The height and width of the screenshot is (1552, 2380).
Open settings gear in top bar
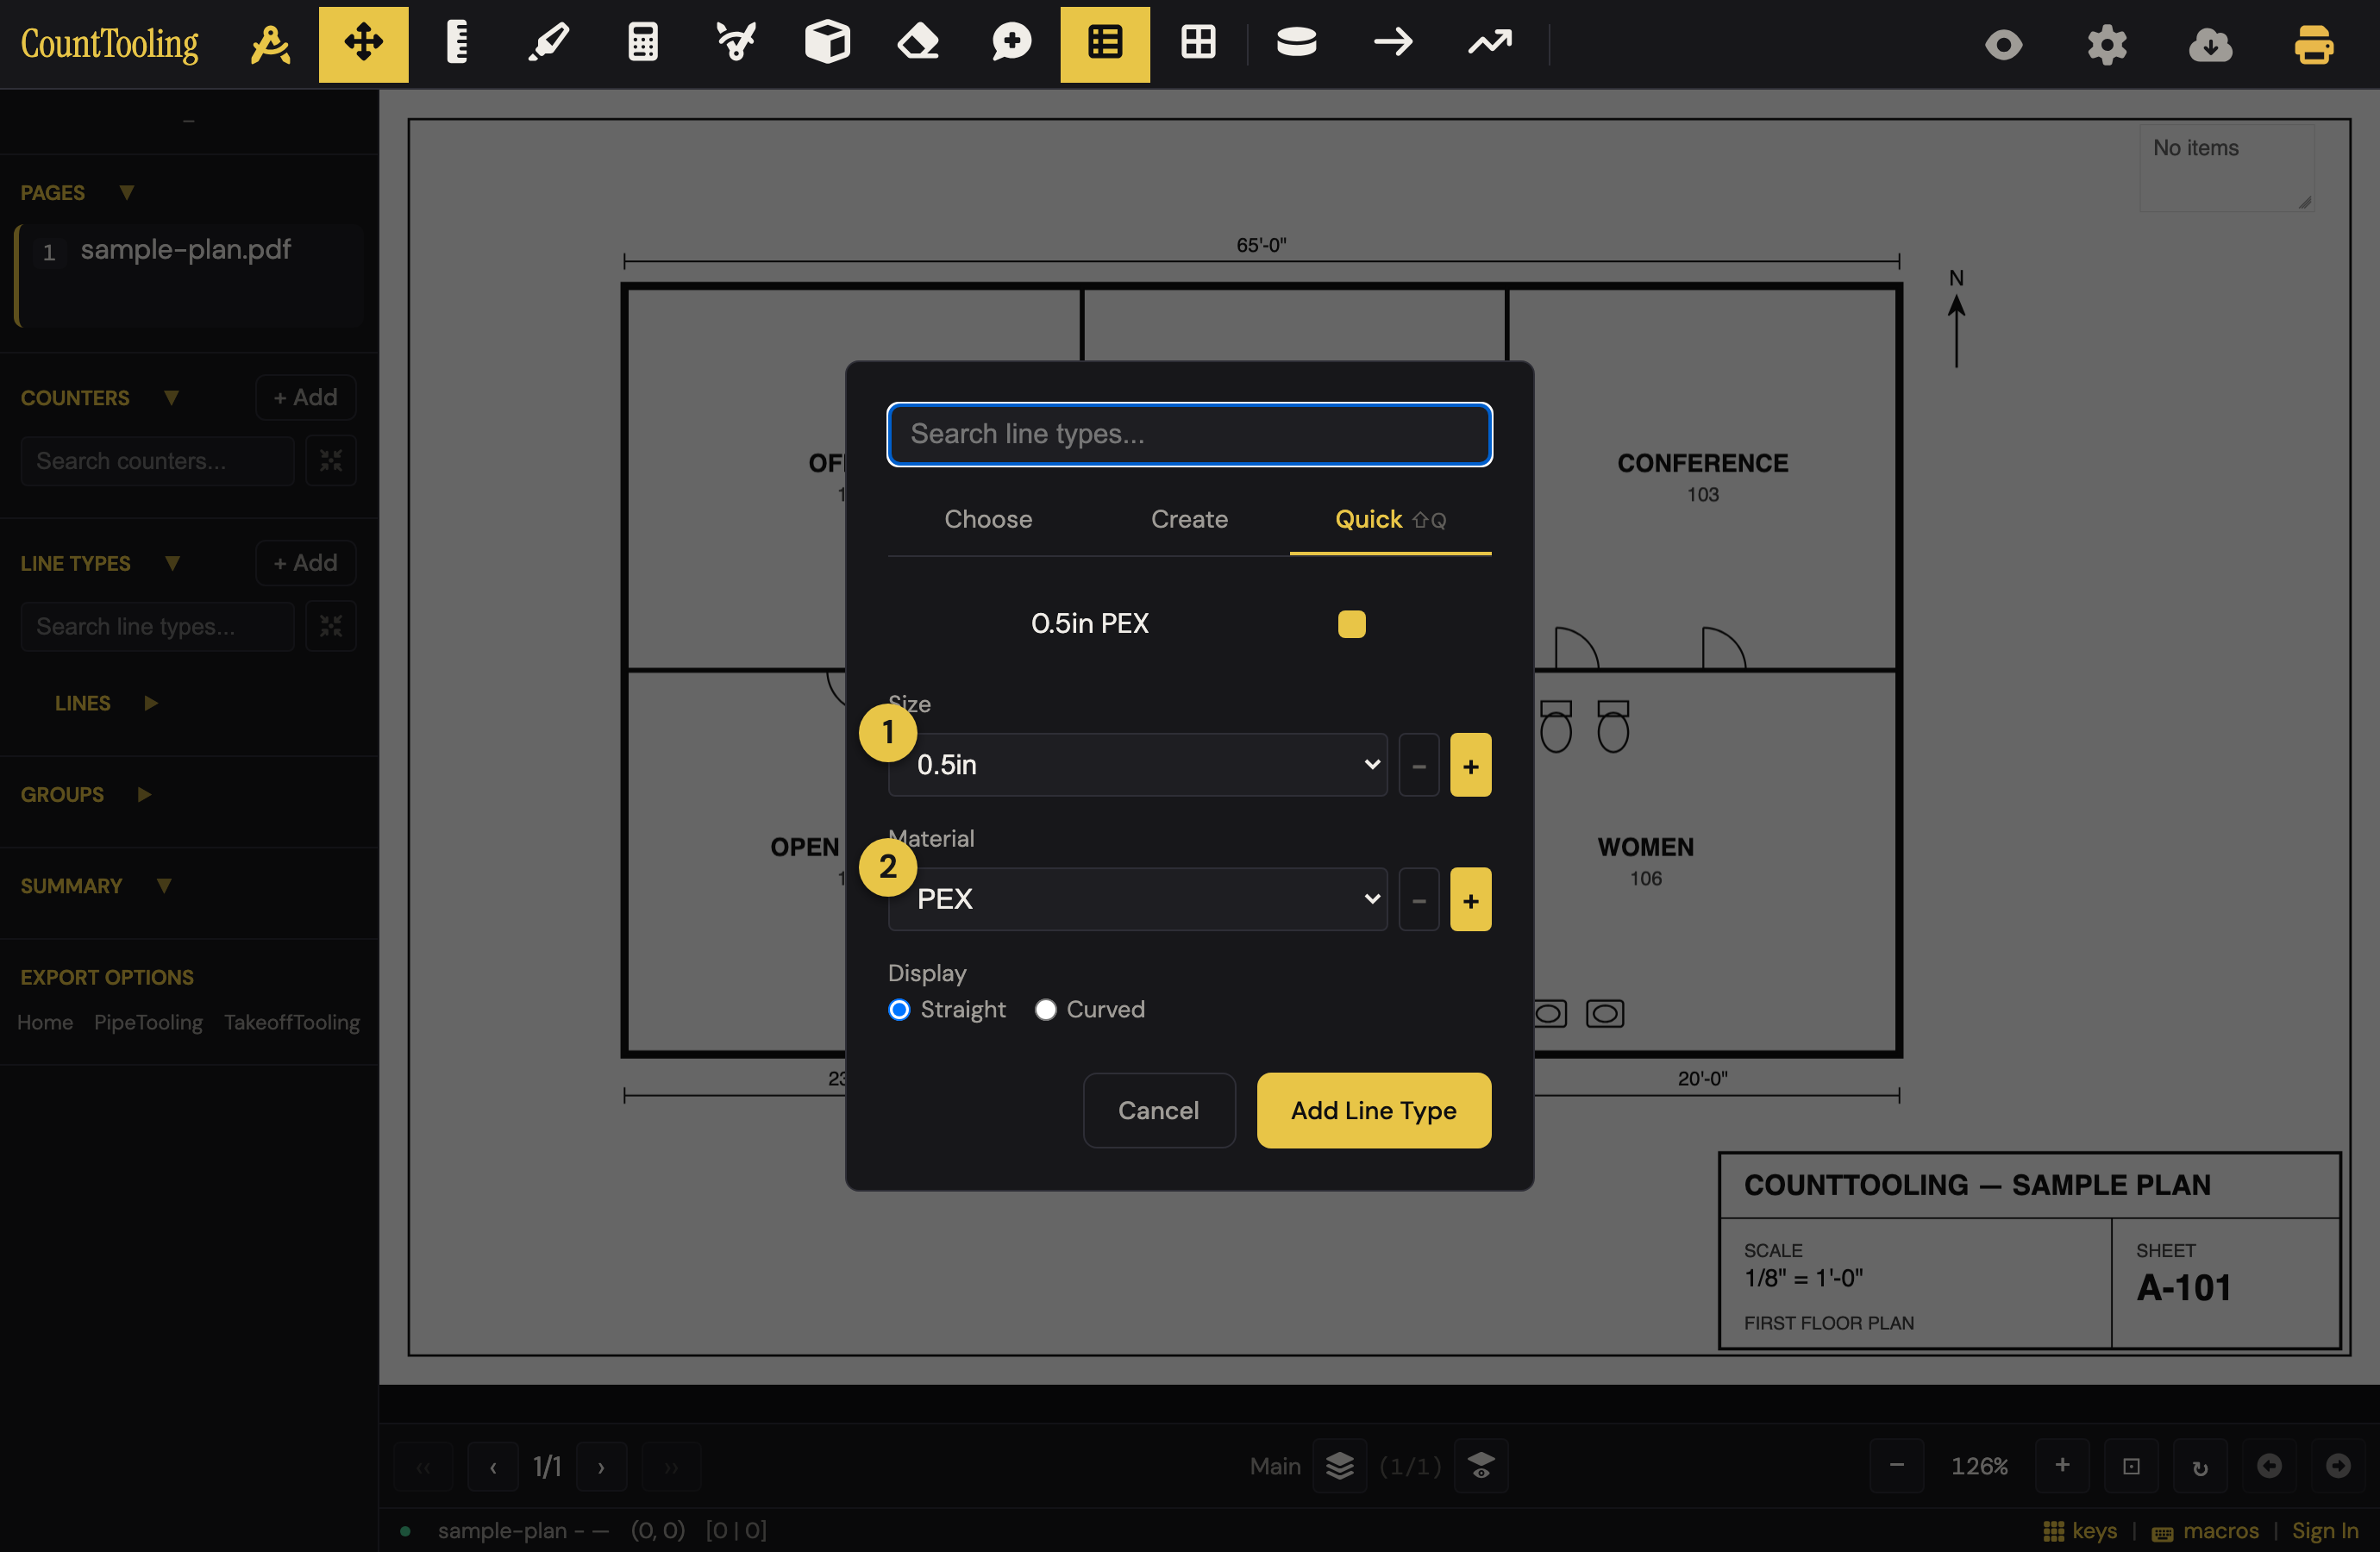click(x=2107, y=45)
